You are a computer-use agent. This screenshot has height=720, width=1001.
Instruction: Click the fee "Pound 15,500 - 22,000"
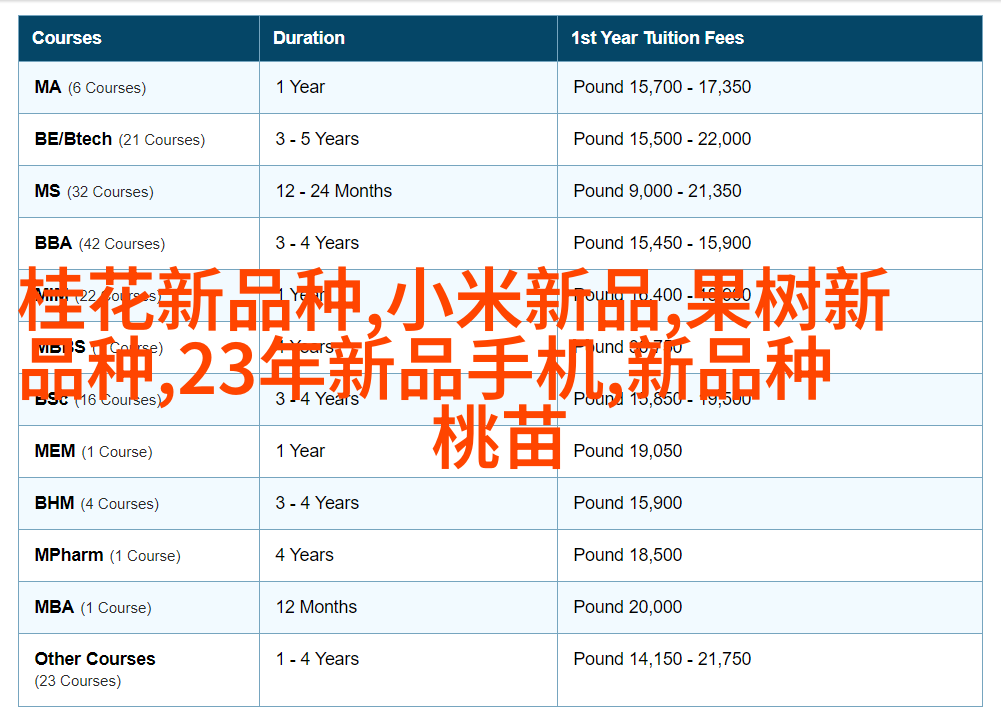[x=662, y=139]
